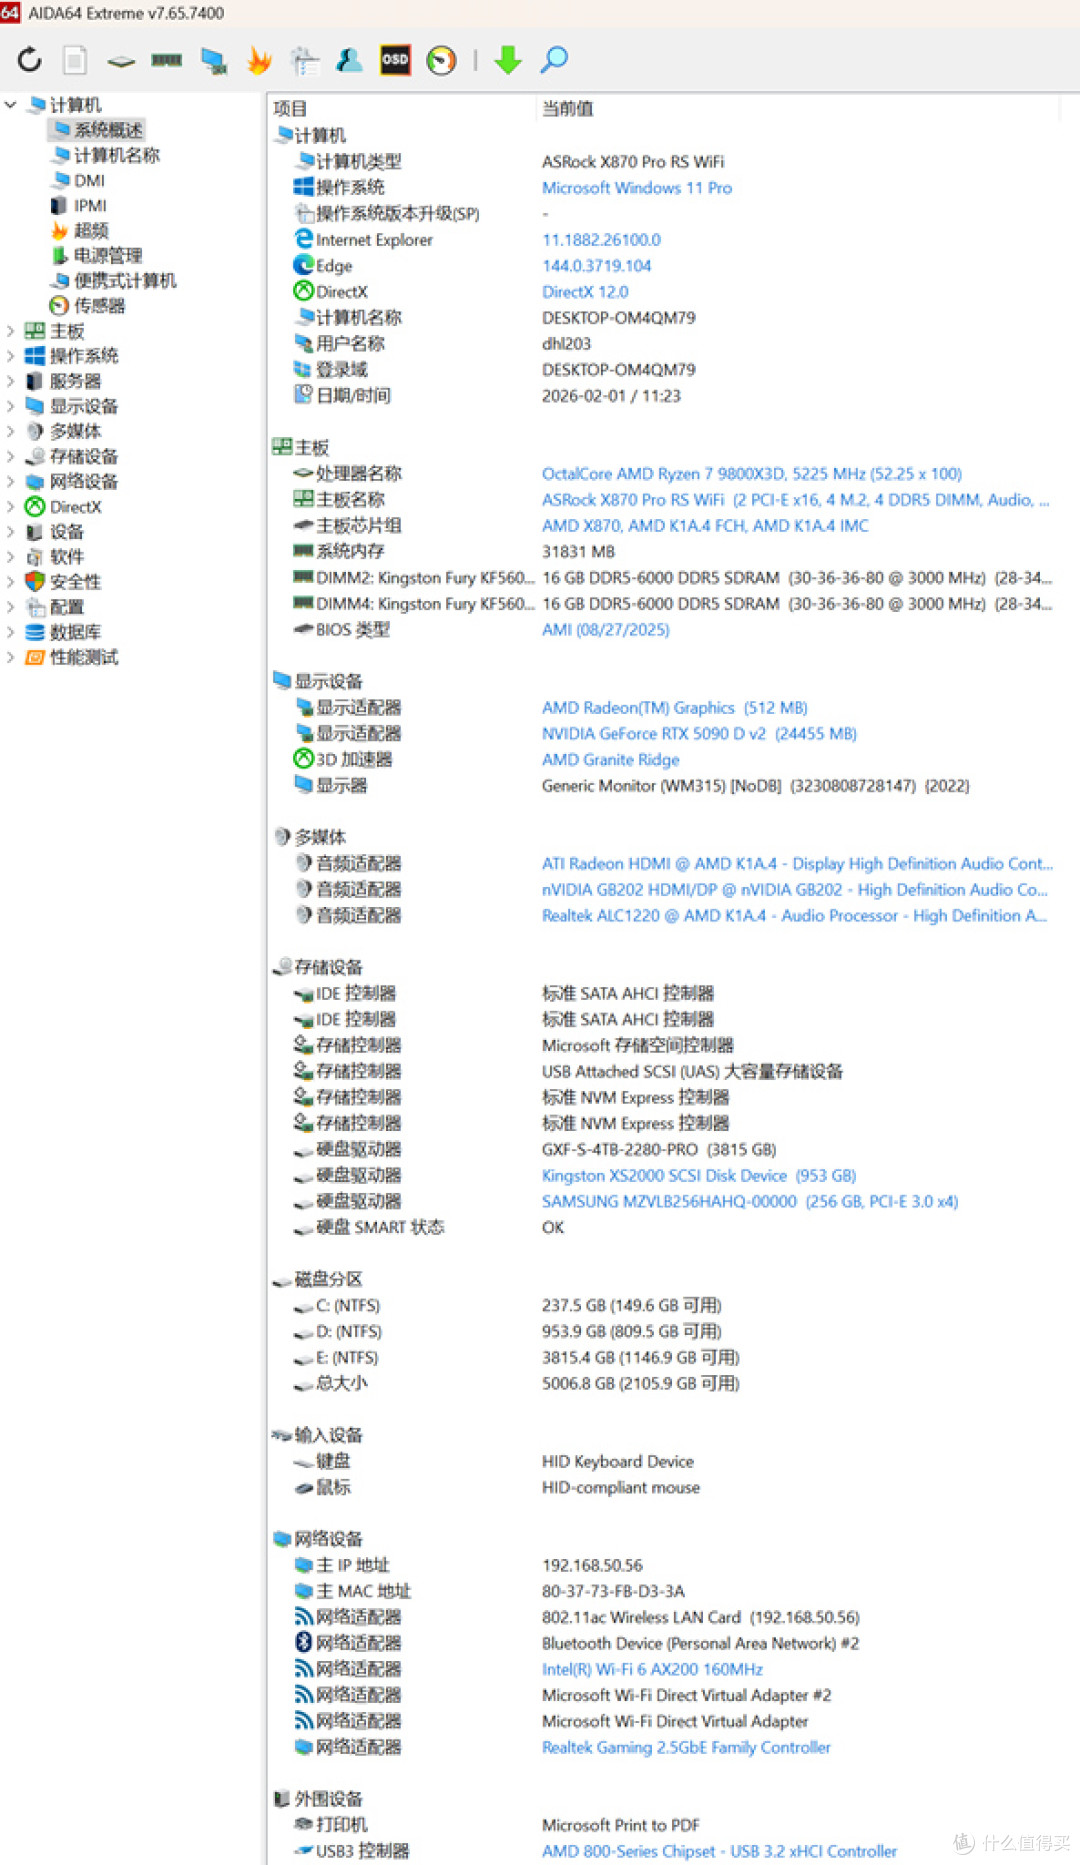1080x1865 pixels.
Task: Select the 硬盘 SMART 状态 row
Action: click(x=665, y=1227)
